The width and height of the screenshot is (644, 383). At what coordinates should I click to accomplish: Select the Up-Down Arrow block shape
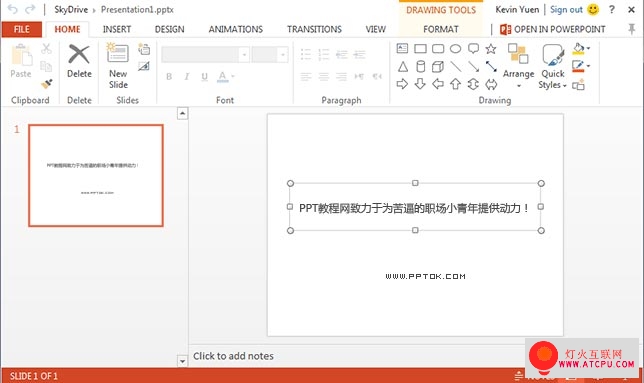tap(473, 84)
